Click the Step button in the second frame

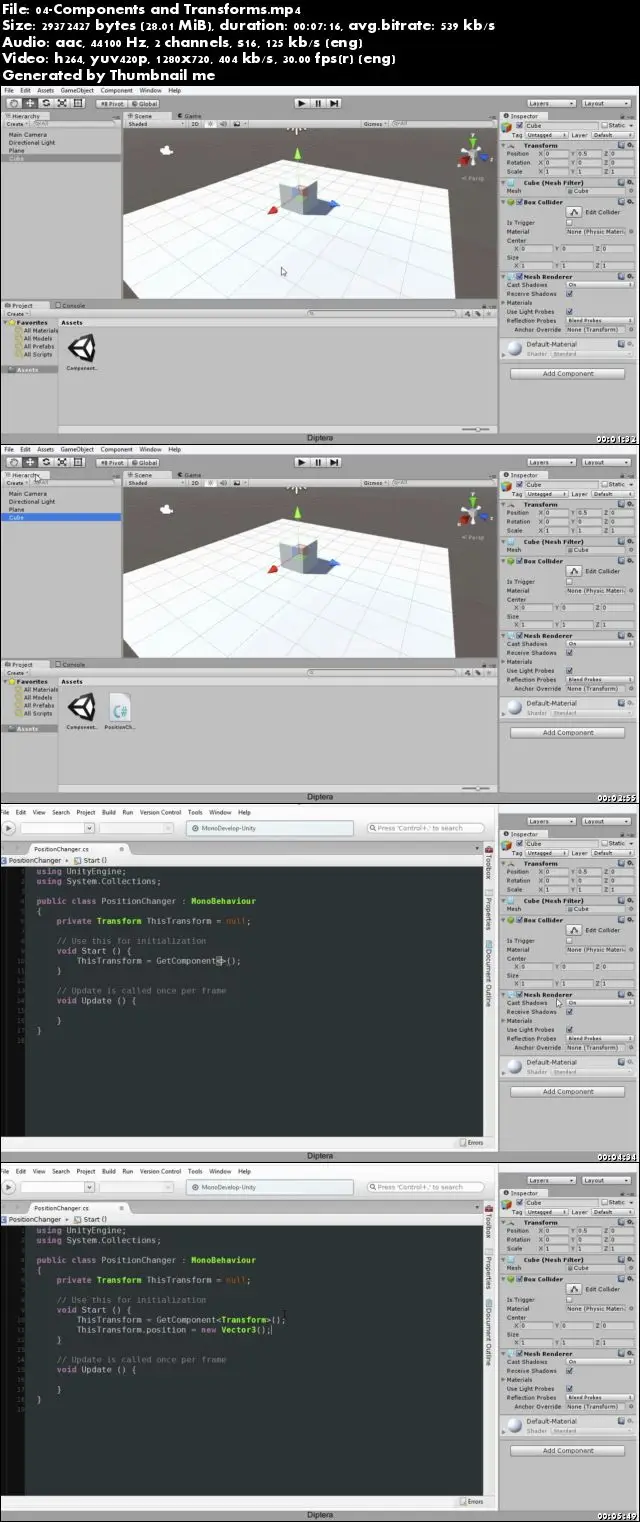click(334, 462)
